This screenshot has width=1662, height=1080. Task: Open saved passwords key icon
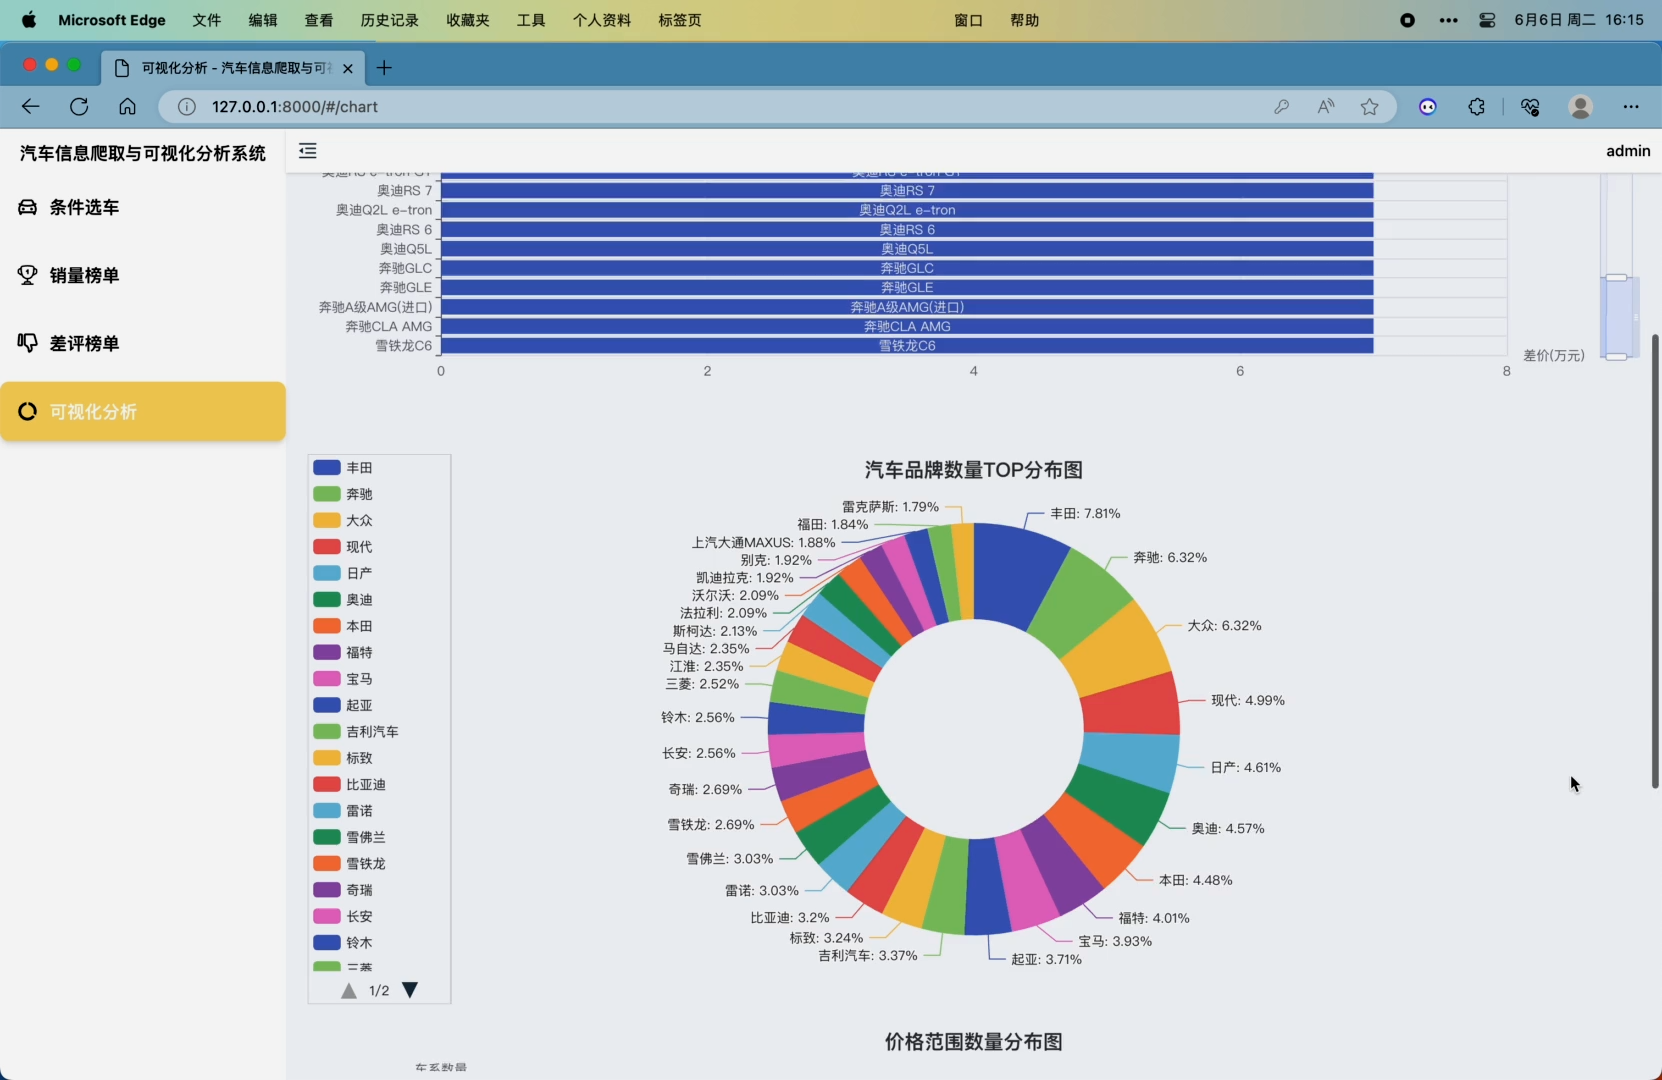click(1281, 106)
